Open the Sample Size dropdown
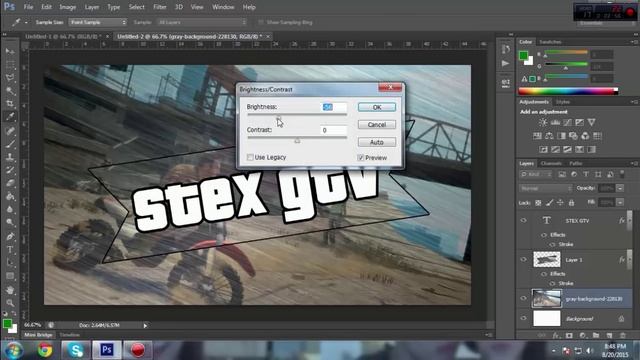 pyautogui.click(x=98, y=22)
